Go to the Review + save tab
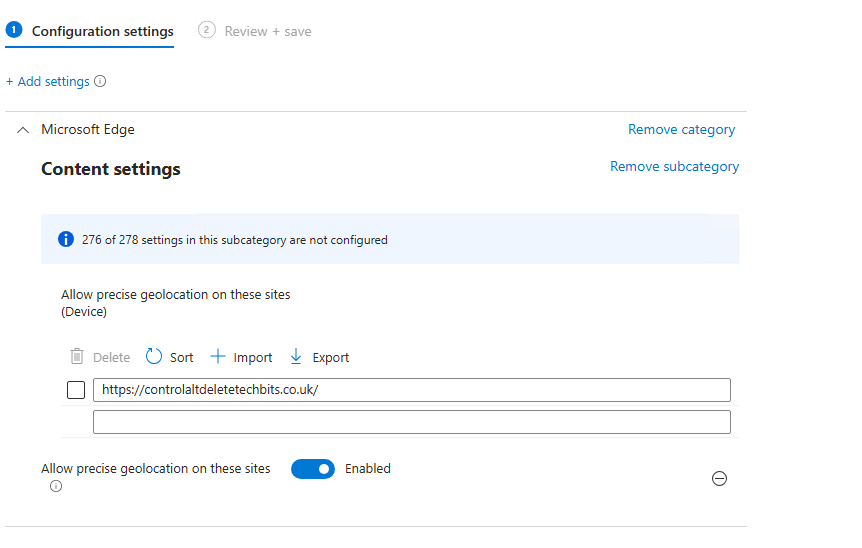 (268, 31)
